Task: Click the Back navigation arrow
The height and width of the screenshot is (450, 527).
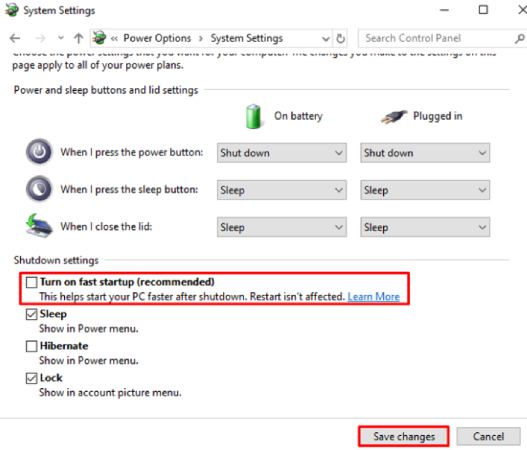Action: pos(15,38)
